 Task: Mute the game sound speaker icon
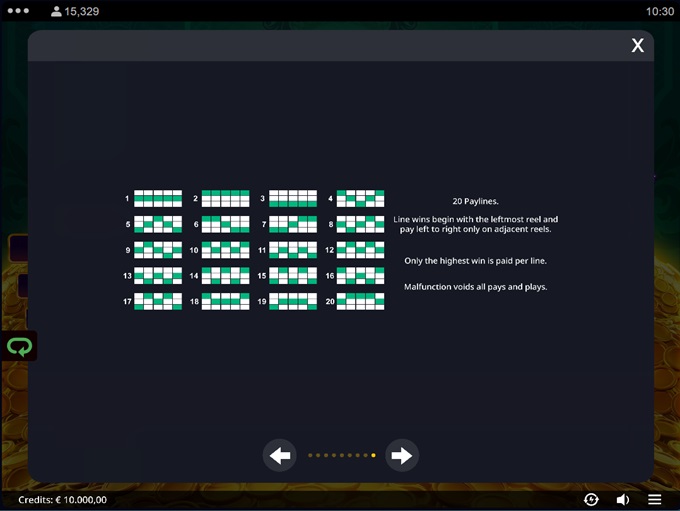(623, 500)
